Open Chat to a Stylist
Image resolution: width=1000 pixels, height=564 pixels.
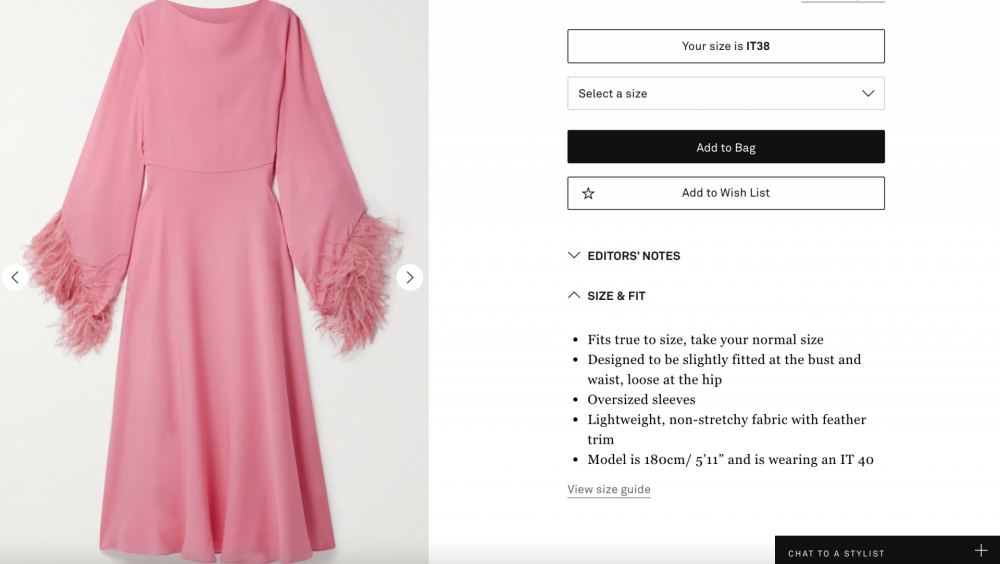pyautogui.click(x=836, y=552)
